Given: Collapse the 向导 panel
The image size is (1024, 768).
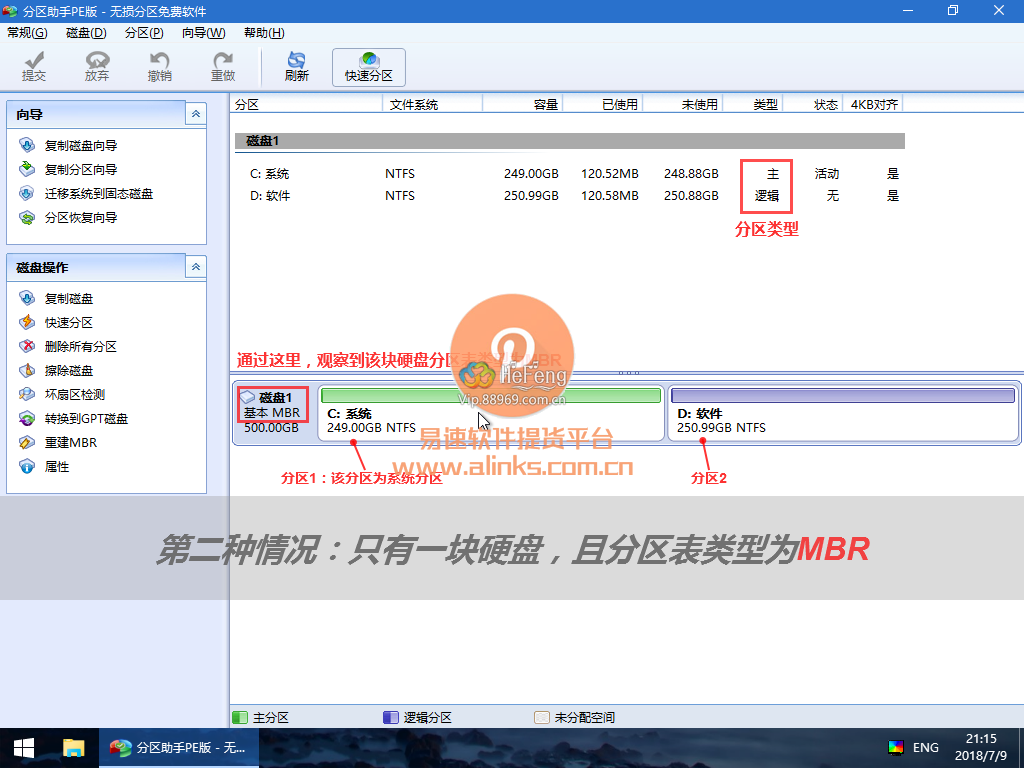Looking at the screenshot, I should click(196, 115).
